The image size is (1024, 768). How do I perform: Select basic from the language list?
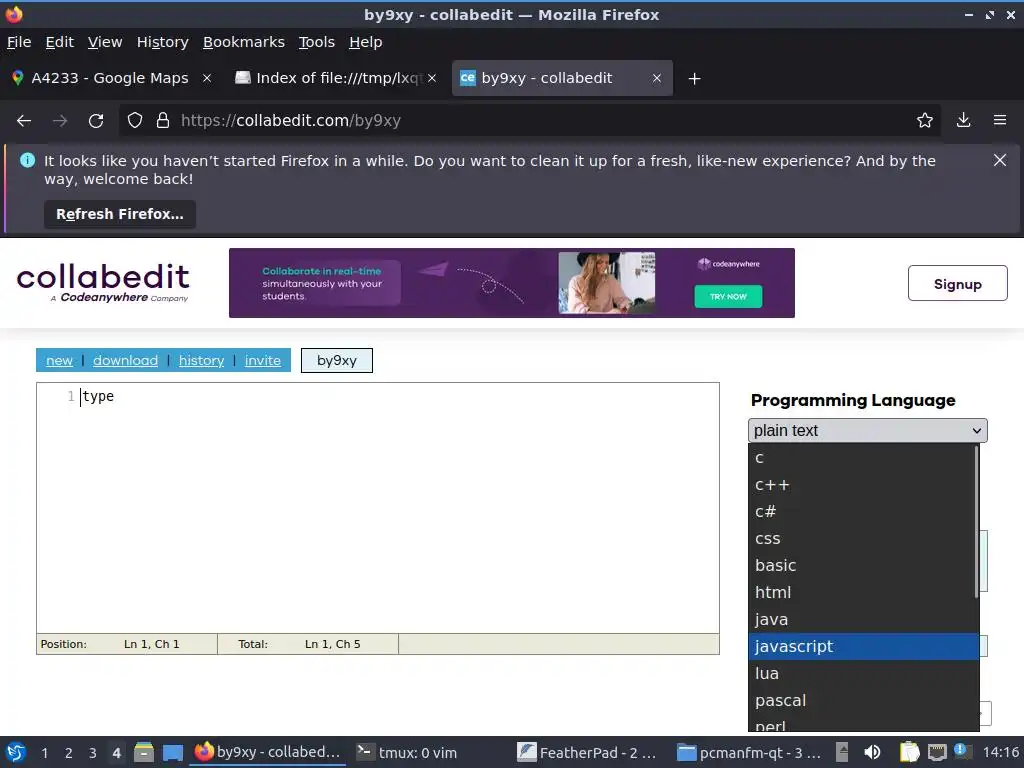862,566
